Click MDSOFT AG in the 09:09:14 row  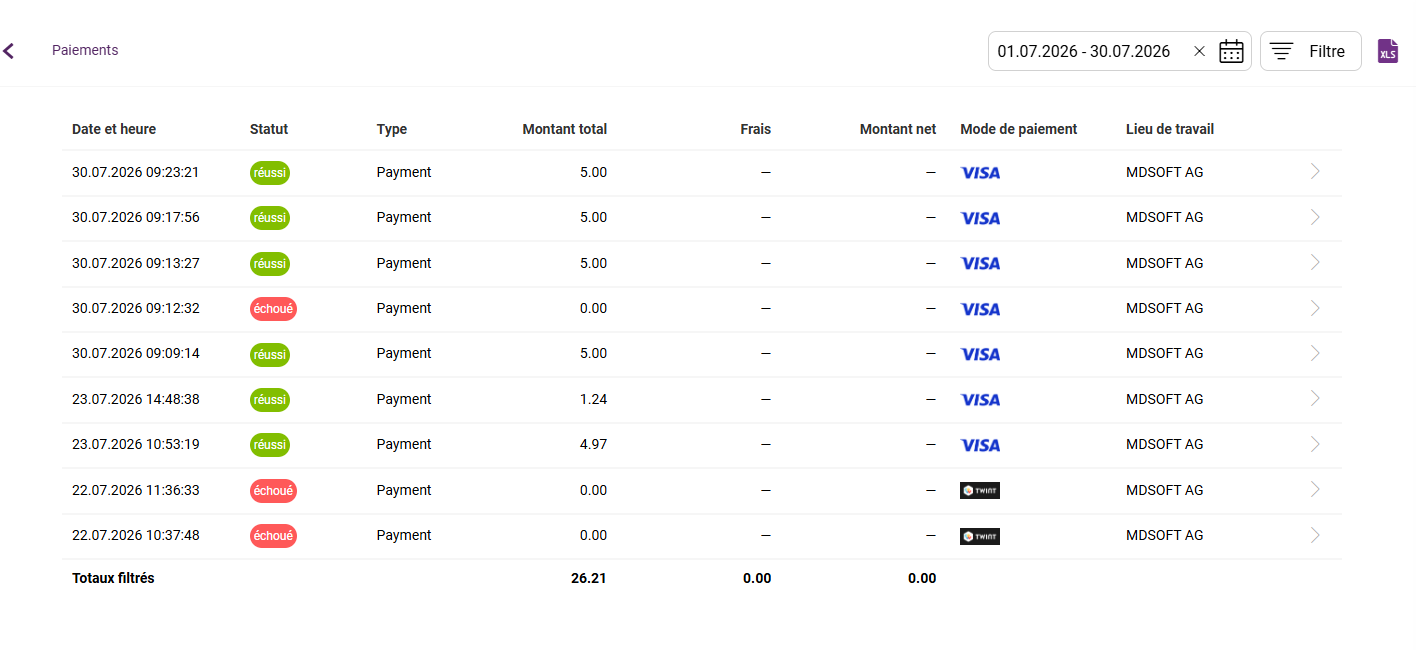pyautogui.click(x=1165, y=353)
